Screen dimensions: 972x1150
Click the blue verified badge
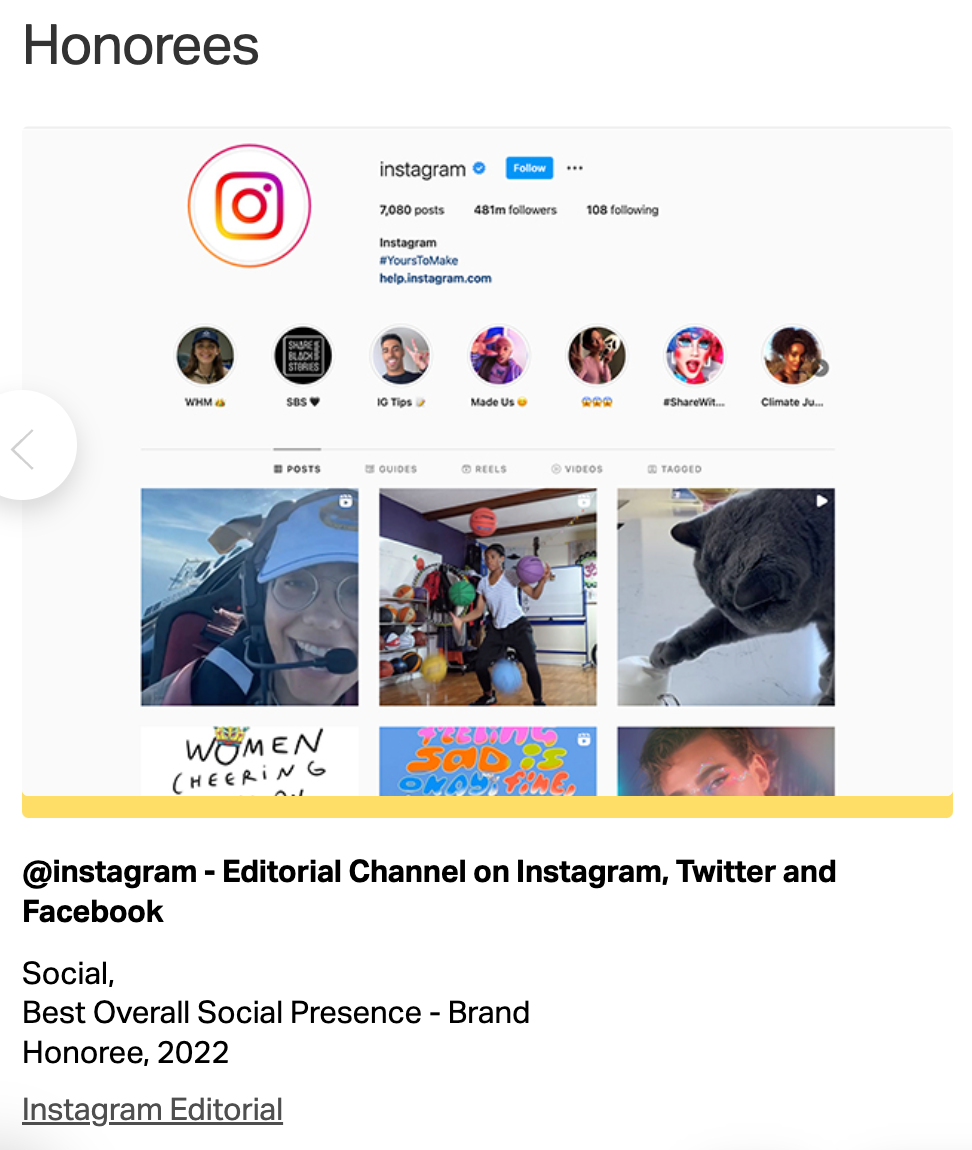click(x=479, y=168)
